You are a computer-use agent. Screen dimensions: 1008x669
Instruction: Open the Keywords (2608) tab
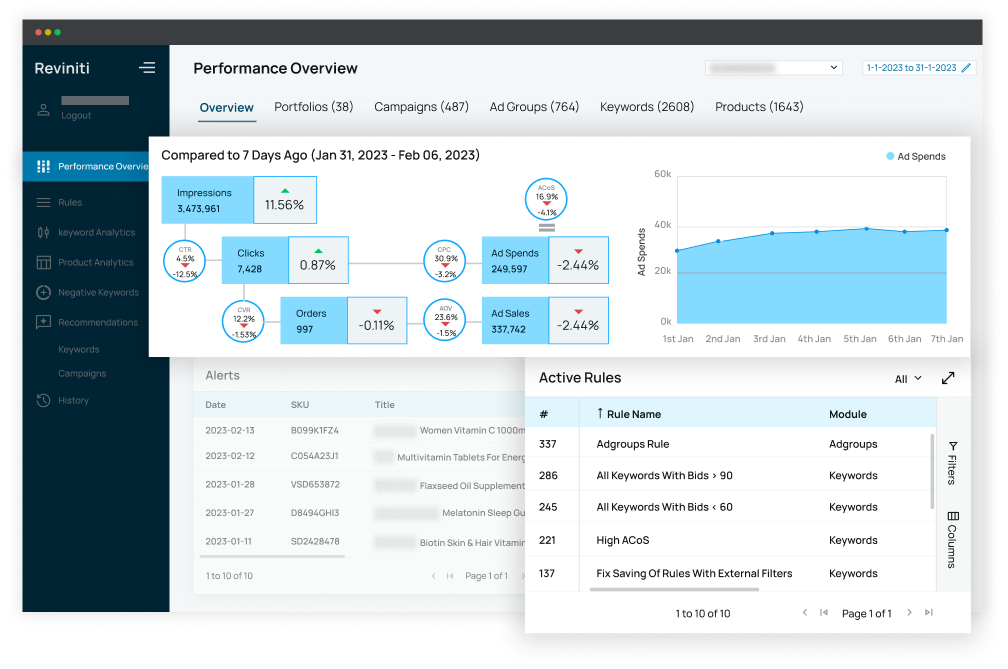pos(647,107)
